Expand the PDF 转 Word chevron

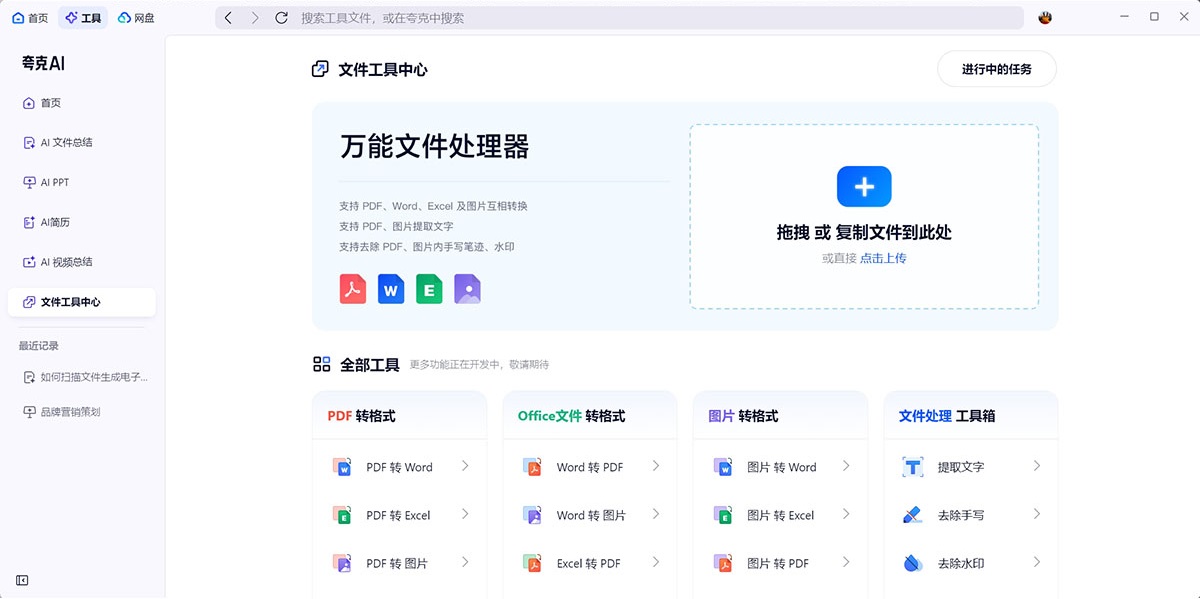tap(465, 466)
